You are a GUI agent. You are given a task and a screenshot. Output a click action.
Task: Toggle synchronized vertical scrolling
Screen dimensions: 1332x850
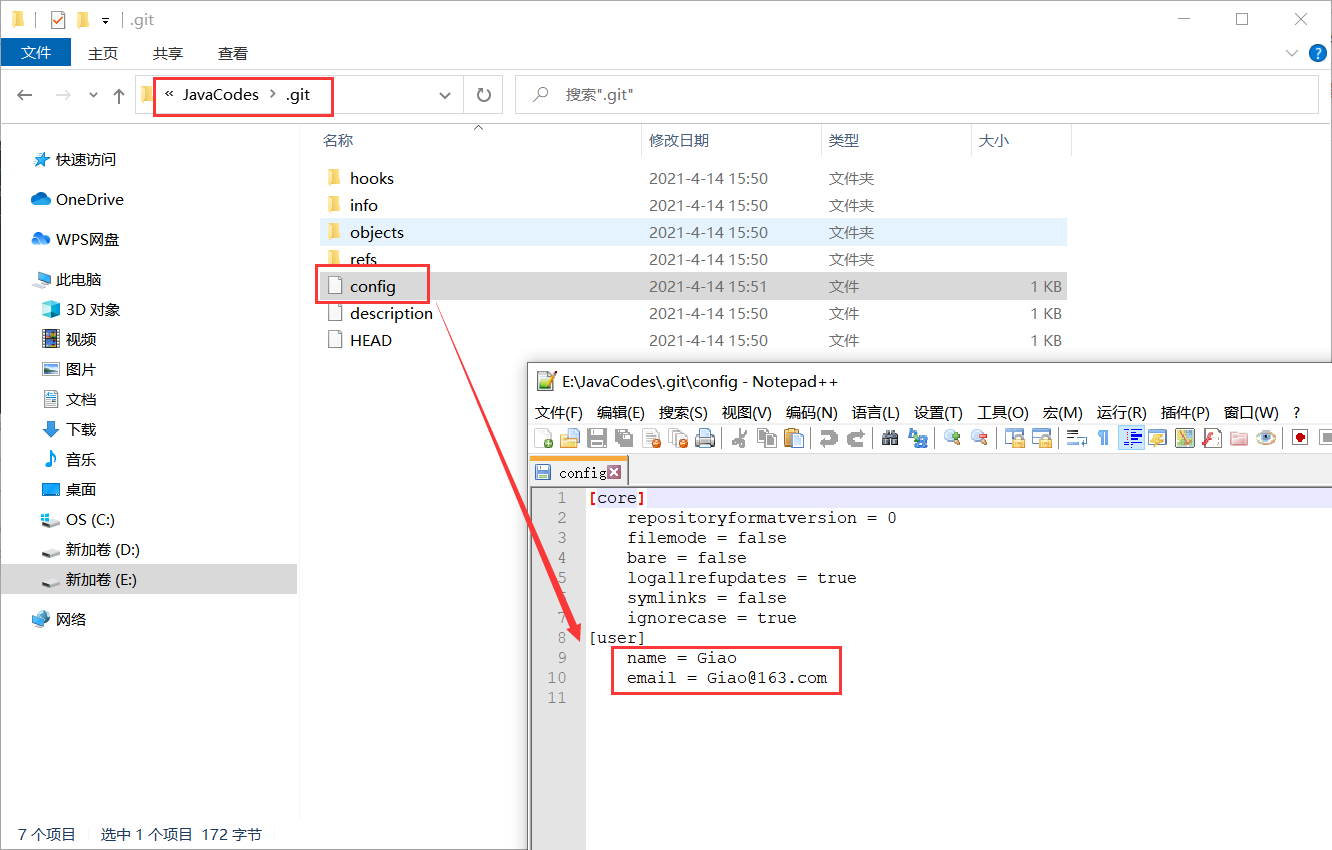[x=1015, y=437]
